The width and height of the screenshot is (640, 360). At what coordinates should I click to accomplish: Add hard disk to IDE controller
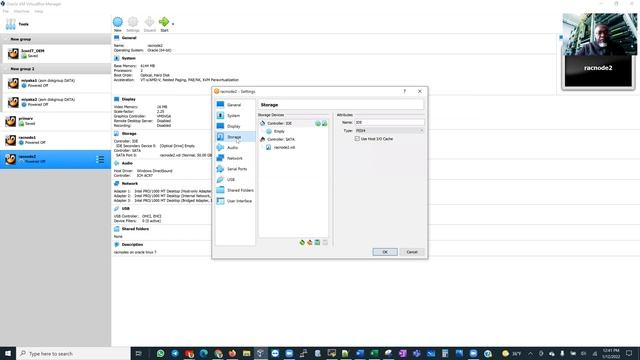324,123
